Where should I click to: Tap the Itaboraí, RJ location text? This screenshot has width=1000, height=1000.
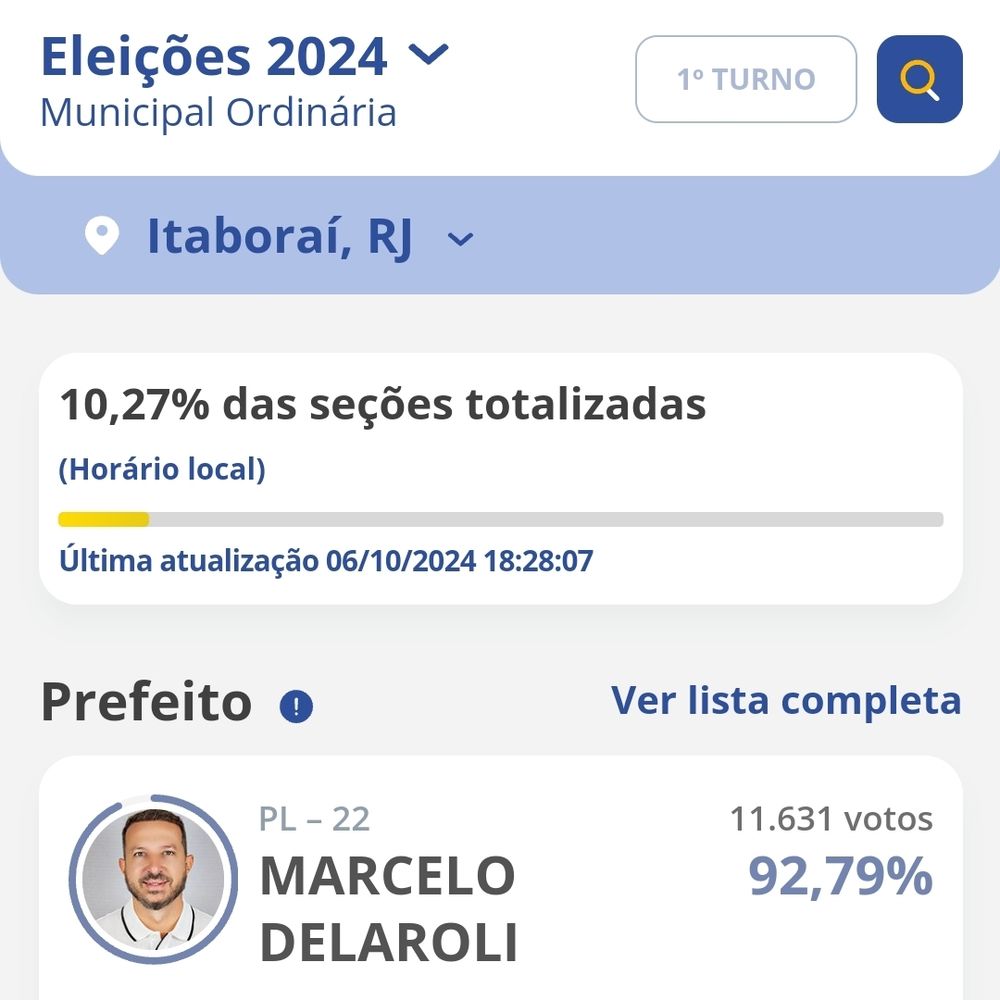click(x=279, y=237)
